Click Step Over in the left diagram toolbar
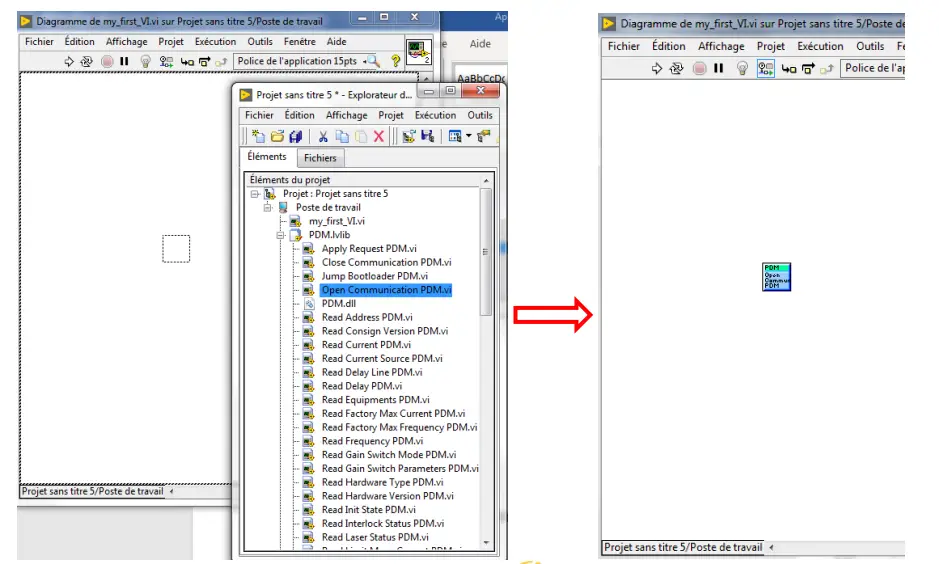Screen dimensions: 939x564 click(204, 61)
